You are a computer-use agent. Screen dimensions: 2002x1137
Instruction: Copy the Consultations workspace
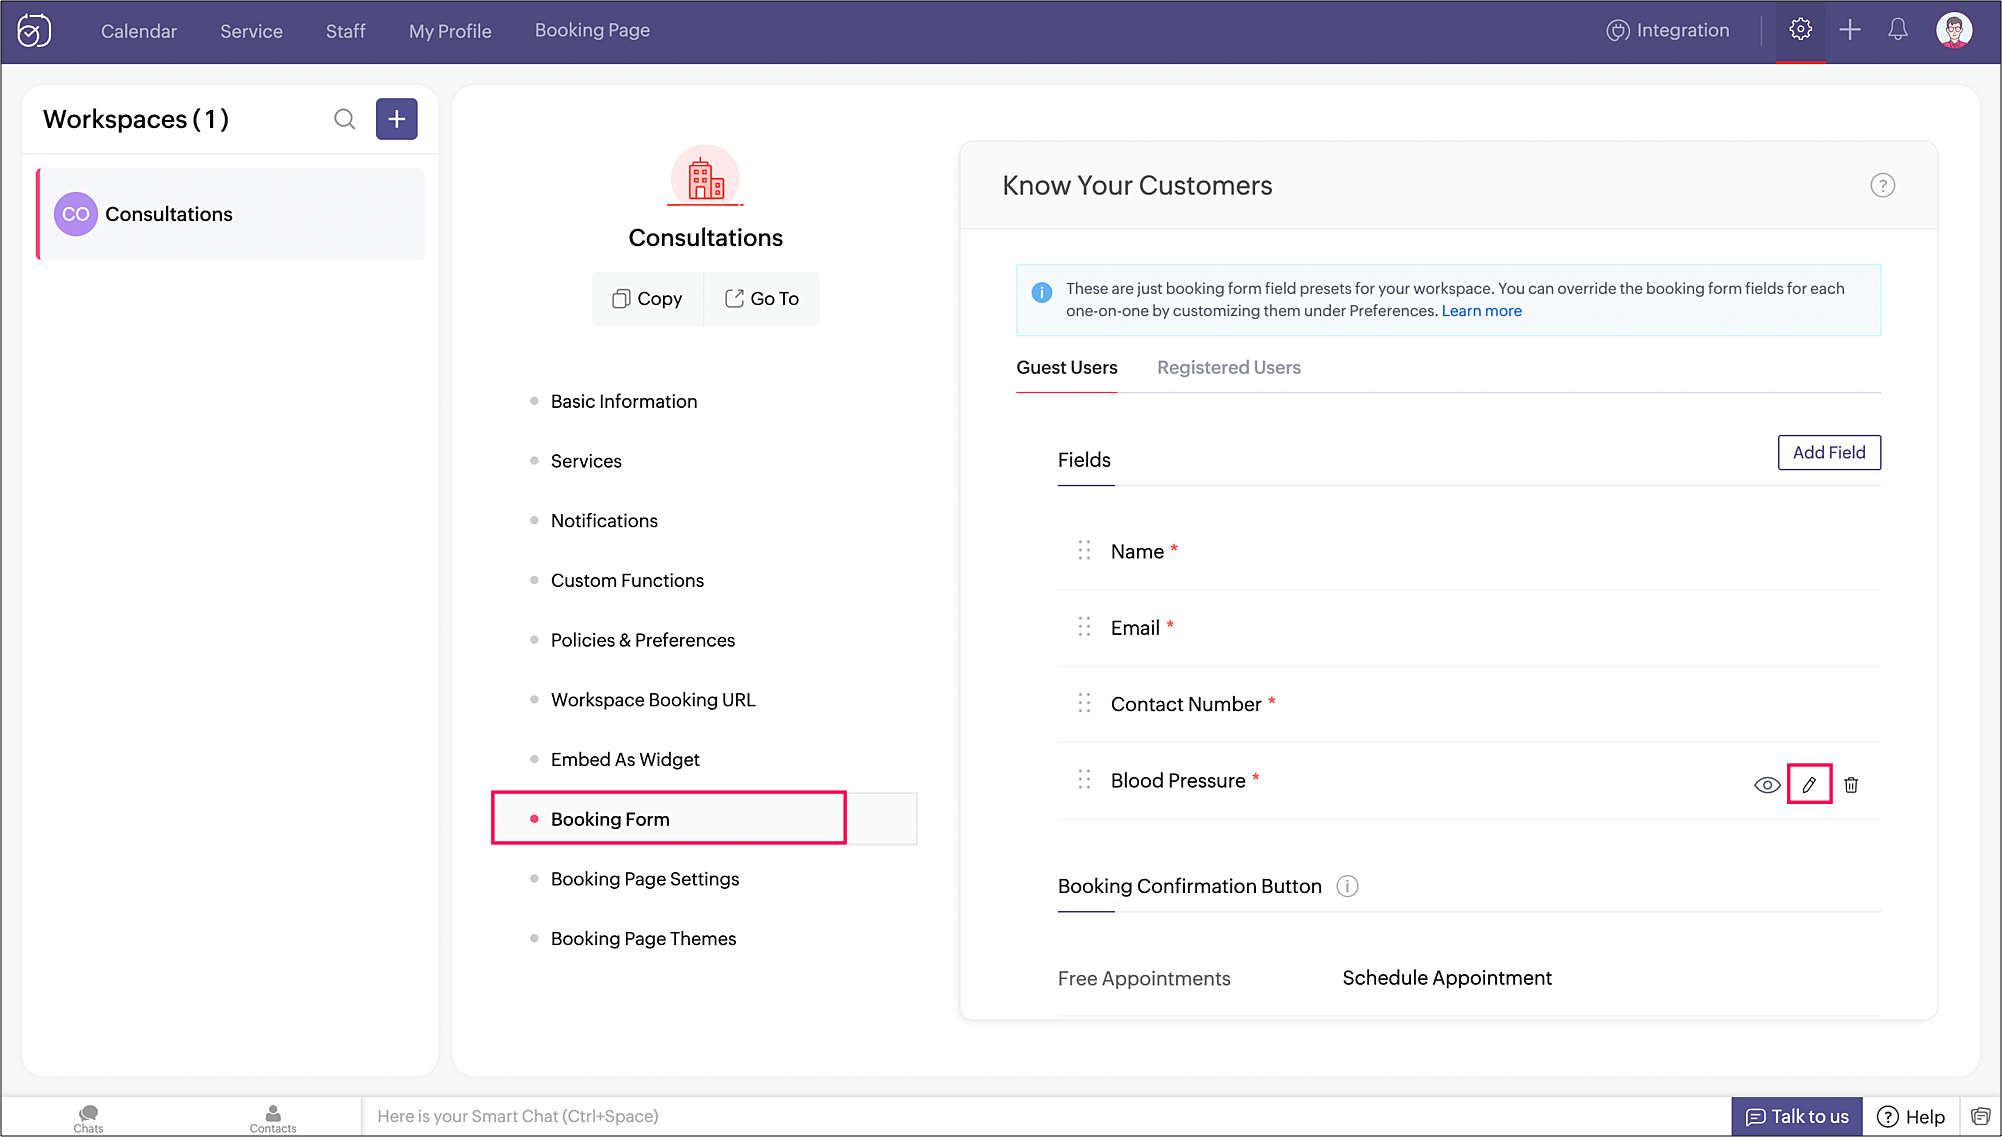pyautogui.click(x=647, y=299)
